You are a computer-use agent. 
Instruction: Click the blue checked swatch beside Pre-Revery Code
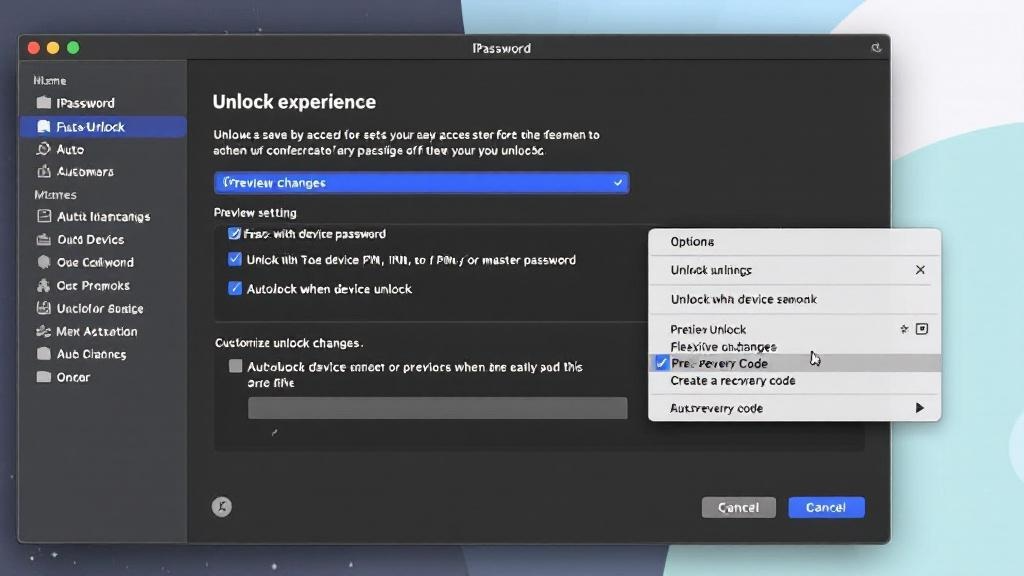660,363
